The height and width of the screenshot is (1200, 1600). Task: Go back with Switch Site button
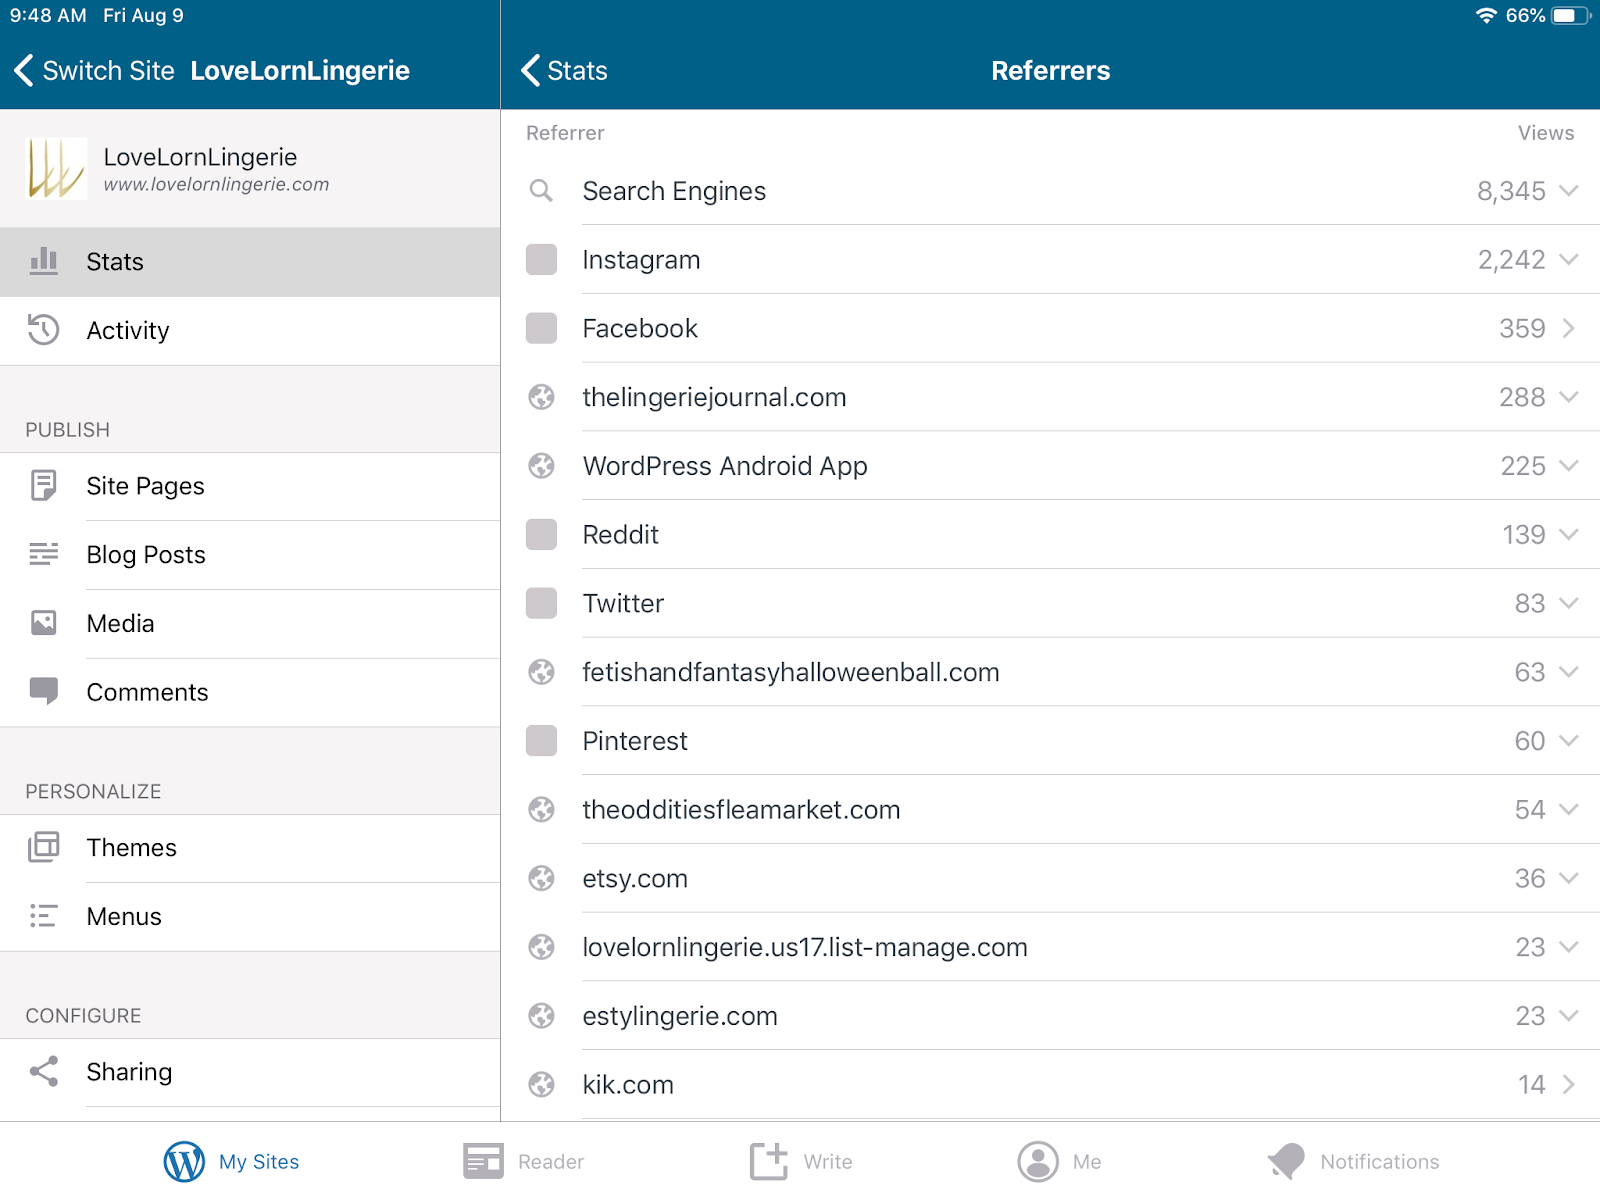[94, 71]
